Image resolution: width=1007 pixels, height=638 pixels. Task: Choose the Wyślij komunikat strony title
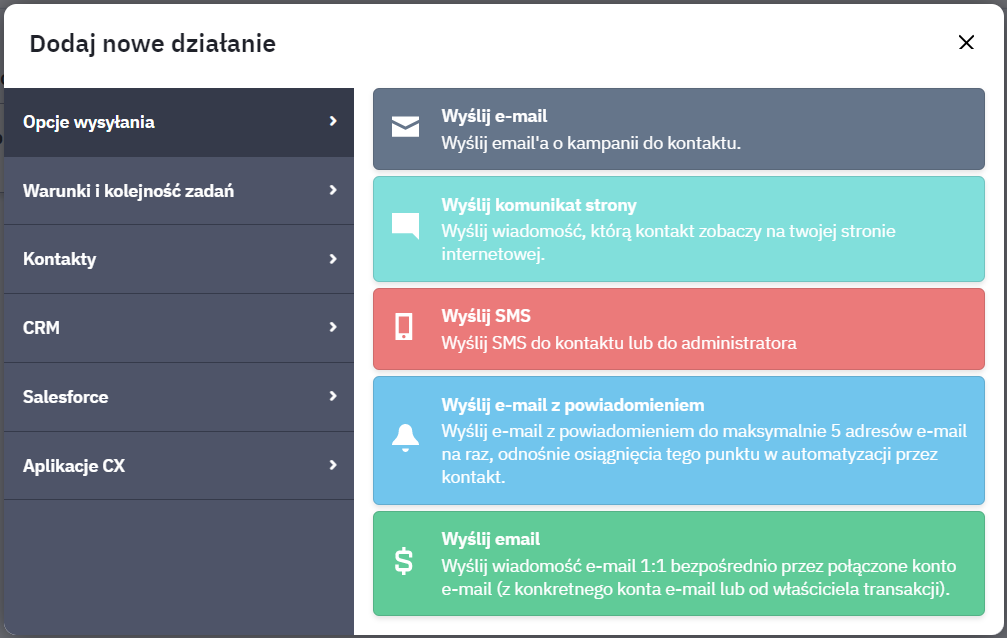coord(539,206)
